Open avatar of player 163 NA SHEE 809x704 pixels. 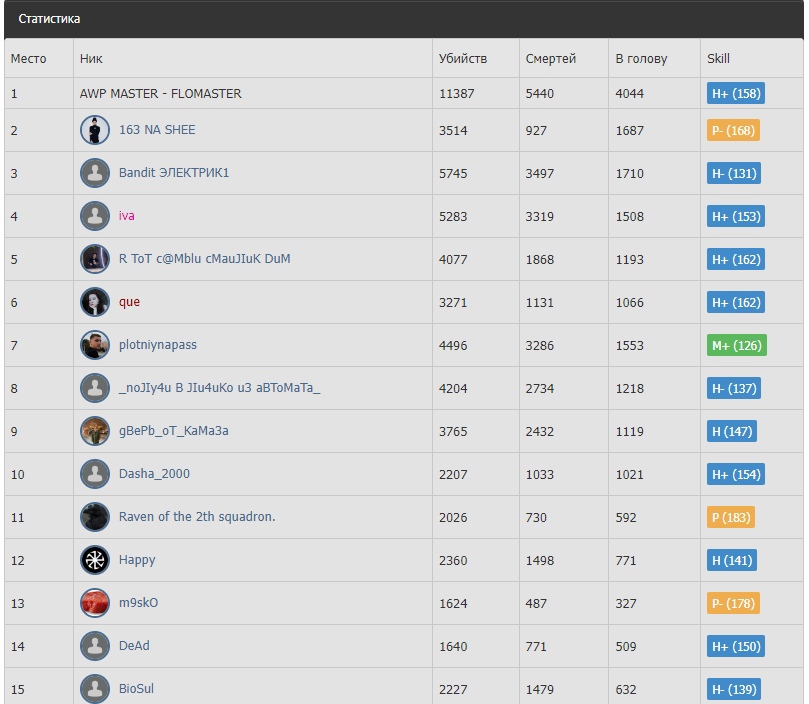point(95,130)
